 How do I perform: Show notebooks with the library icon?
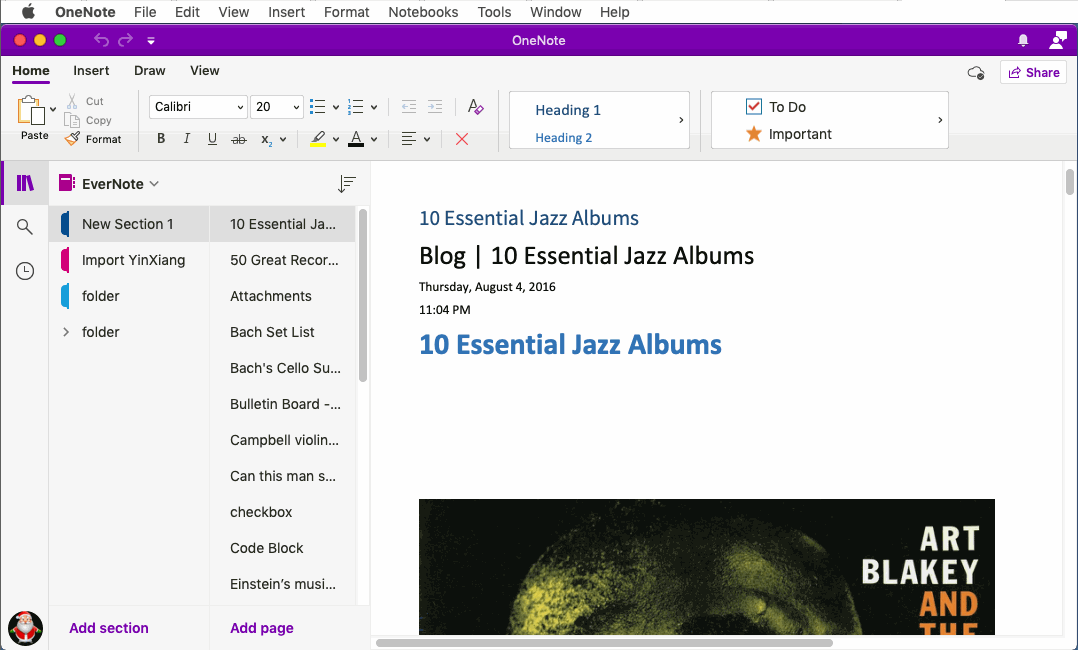pyautogui.click(x=25, y=183)
